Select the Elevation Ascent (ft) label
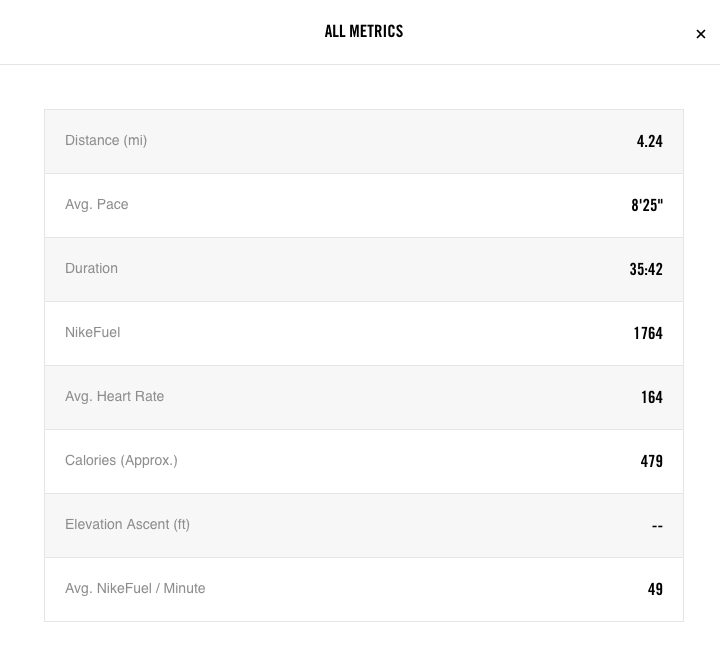This screenshot has width=720, height=650. click(x=127, y=524)
